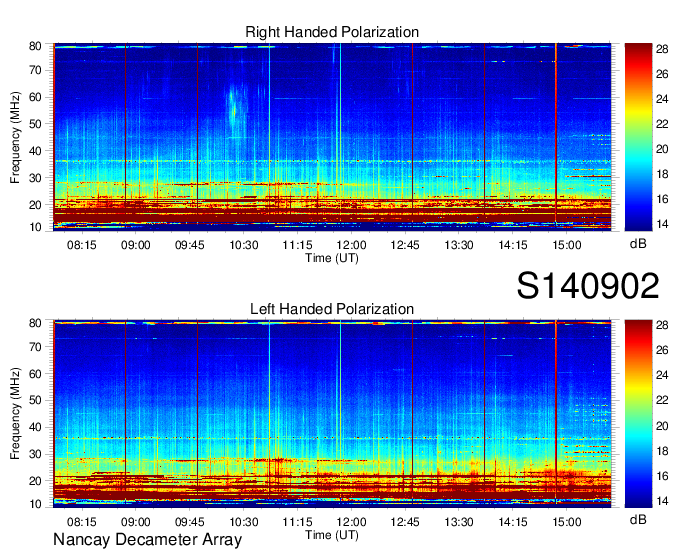
Task: Click the 10:30 time tick on the bottom plot
Action: (x=243, y=522)
